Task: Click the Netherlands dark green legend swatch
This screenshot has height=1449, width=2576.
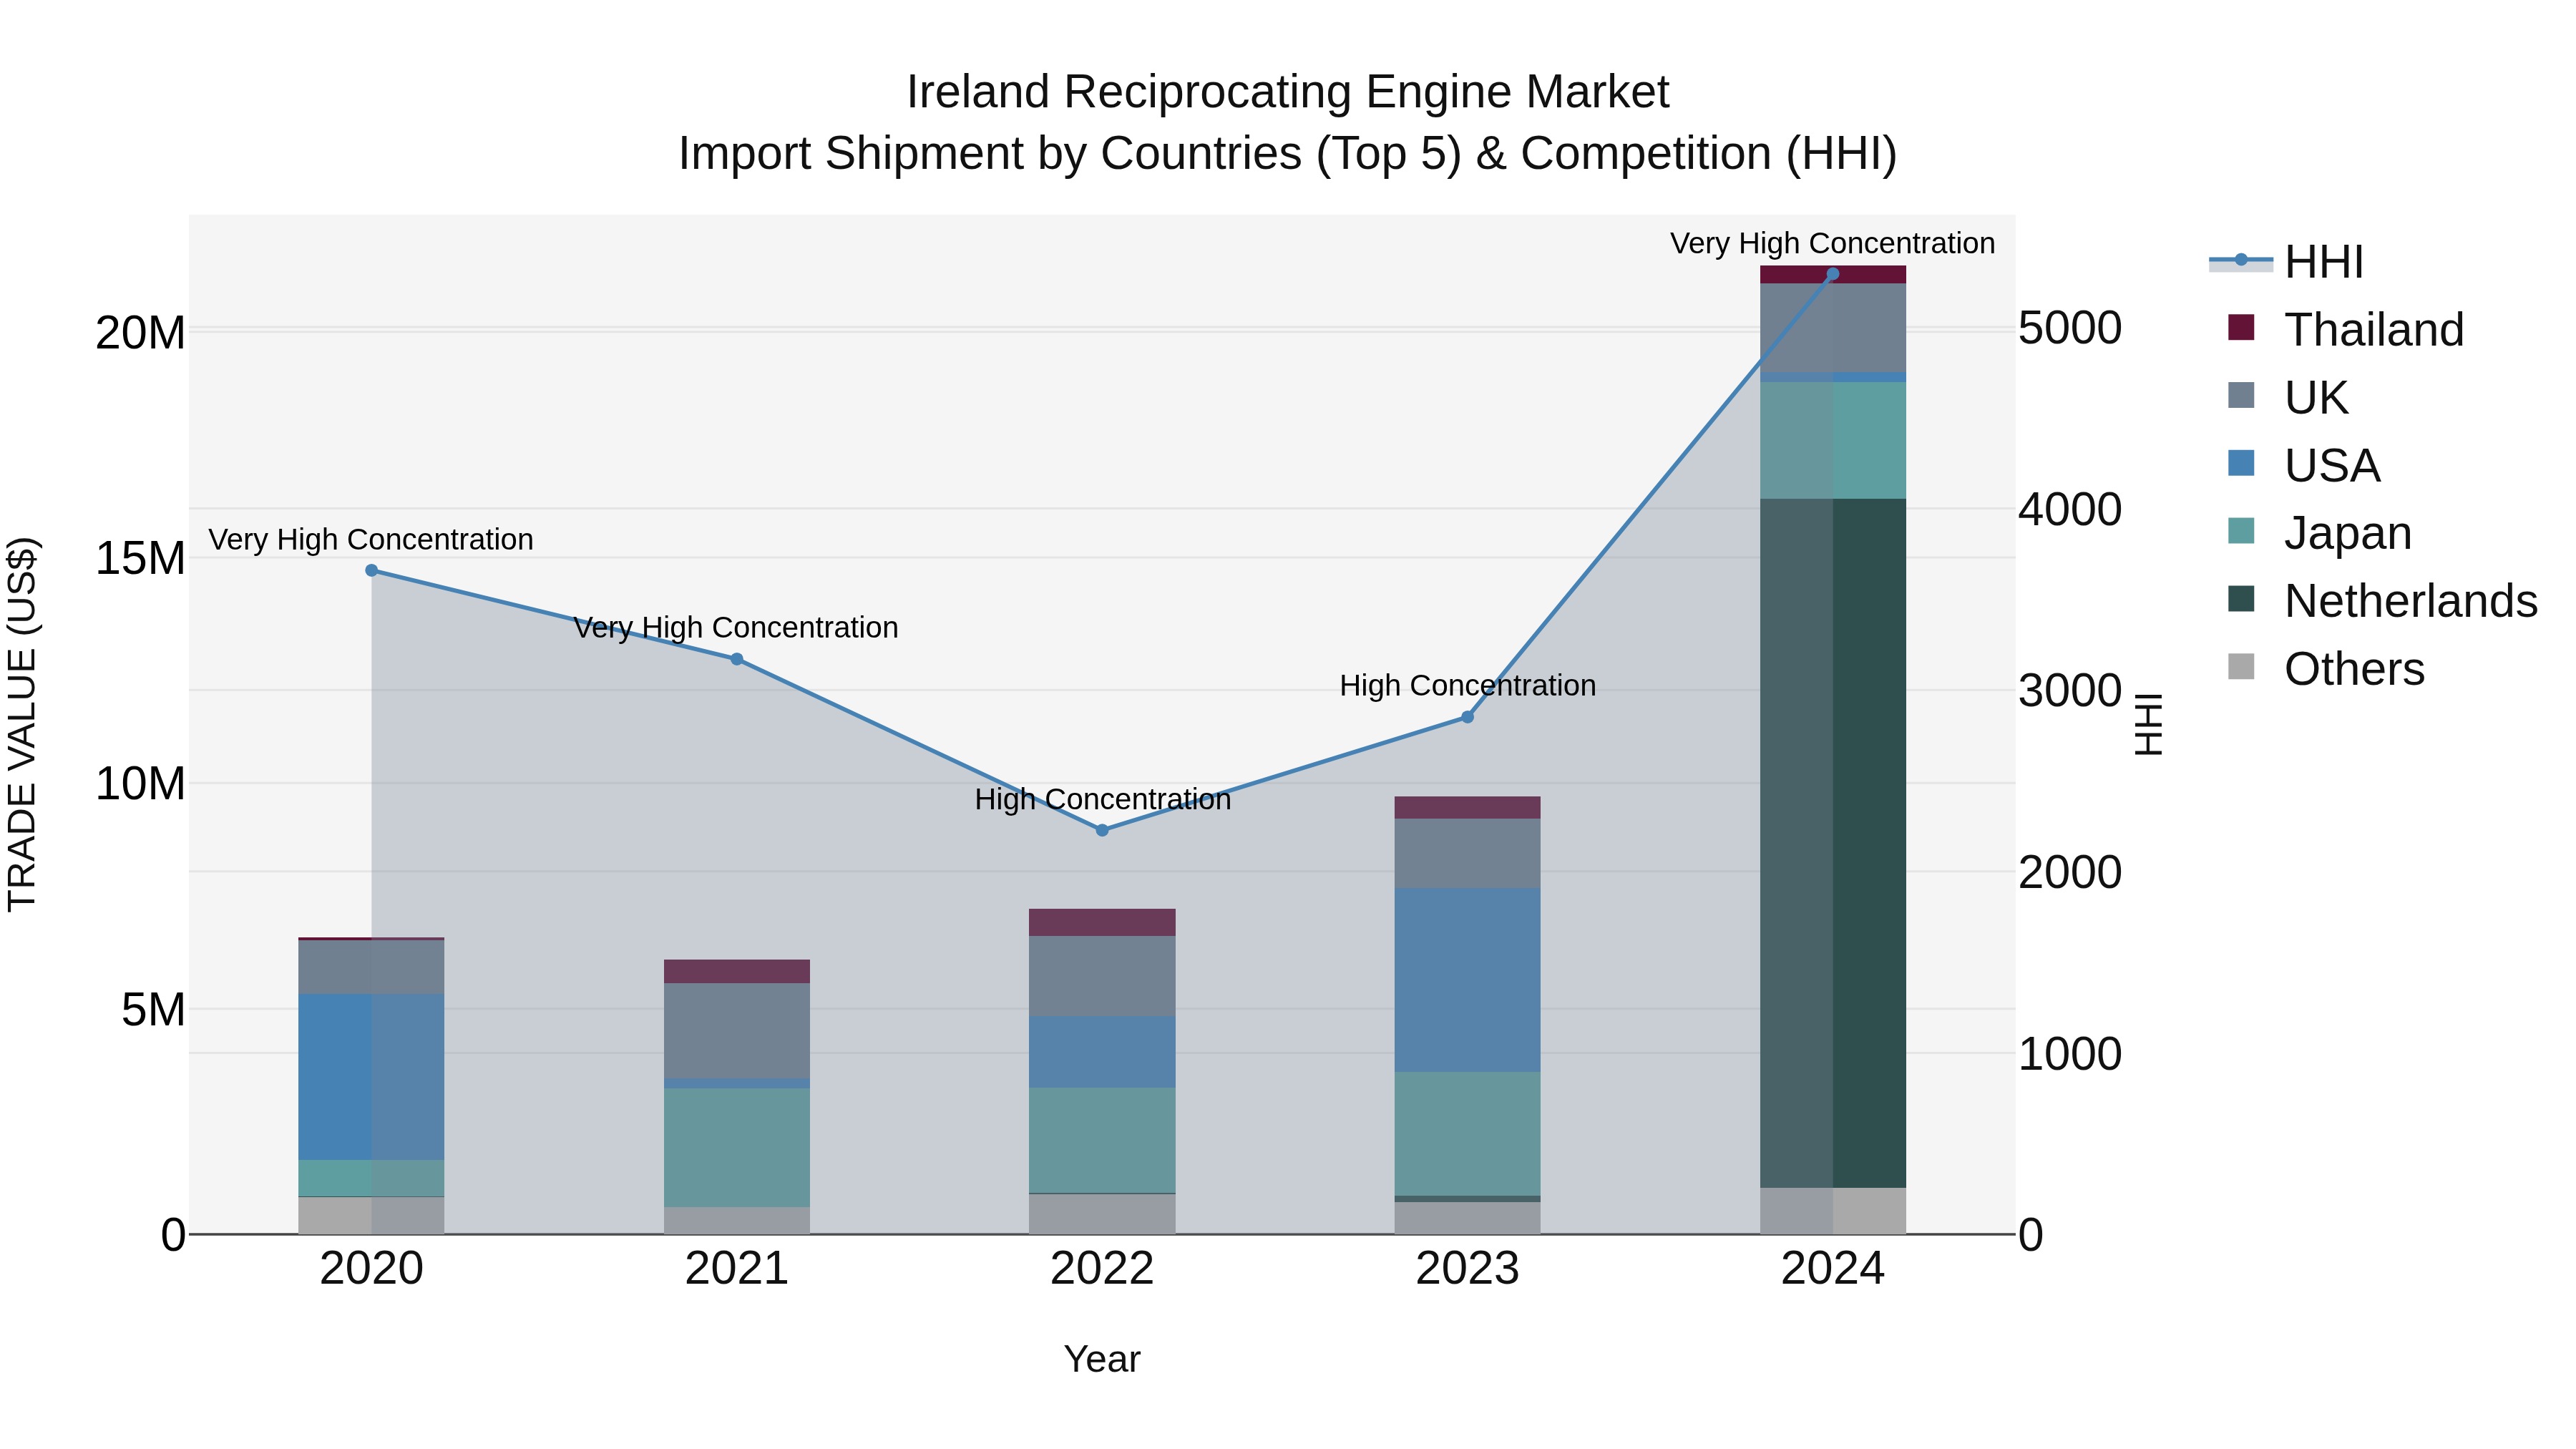Action: [x=2241, y=599]
